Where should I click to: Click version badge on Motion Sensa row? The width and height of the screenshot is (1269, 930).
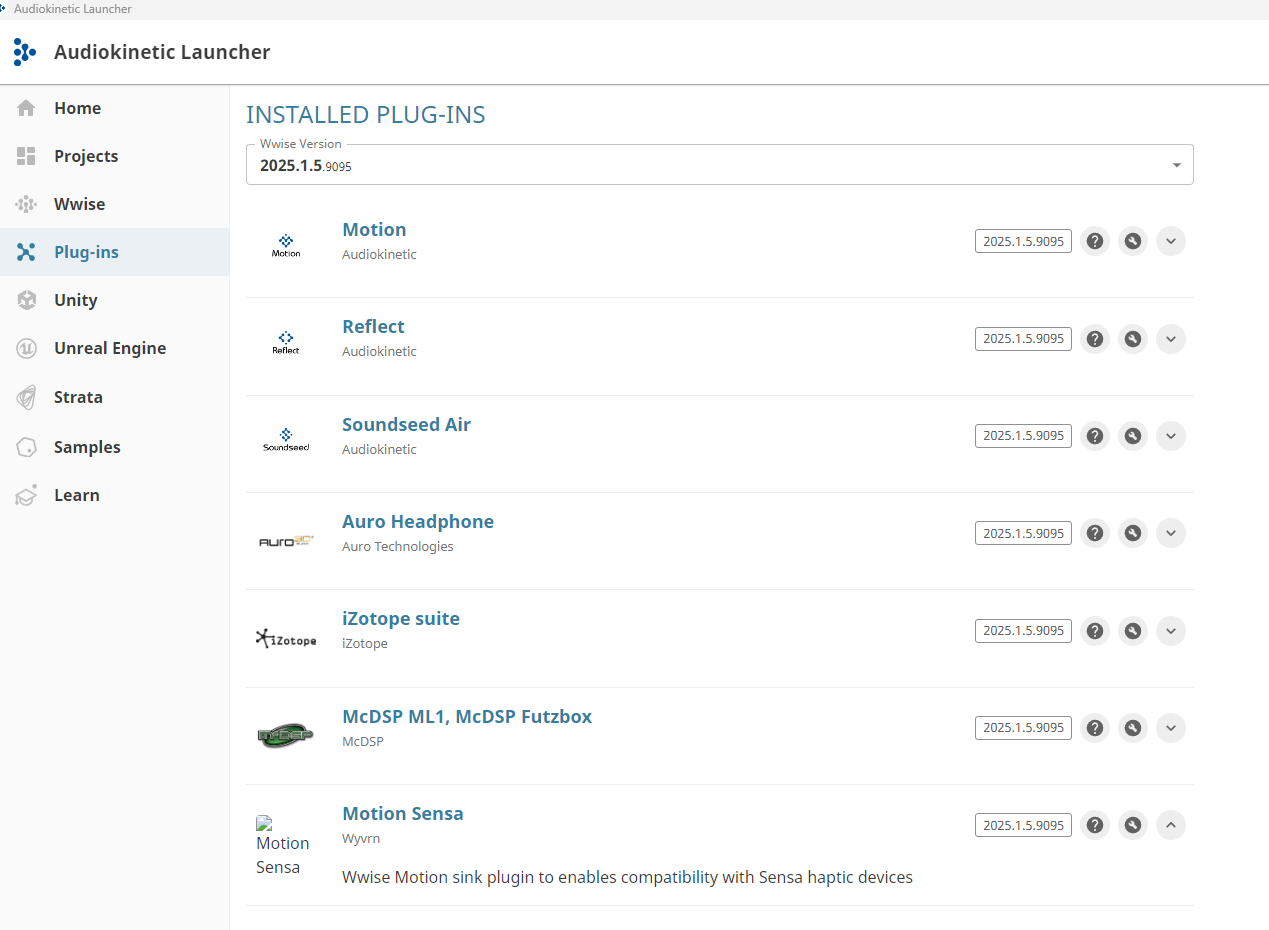pos(1023,825)
